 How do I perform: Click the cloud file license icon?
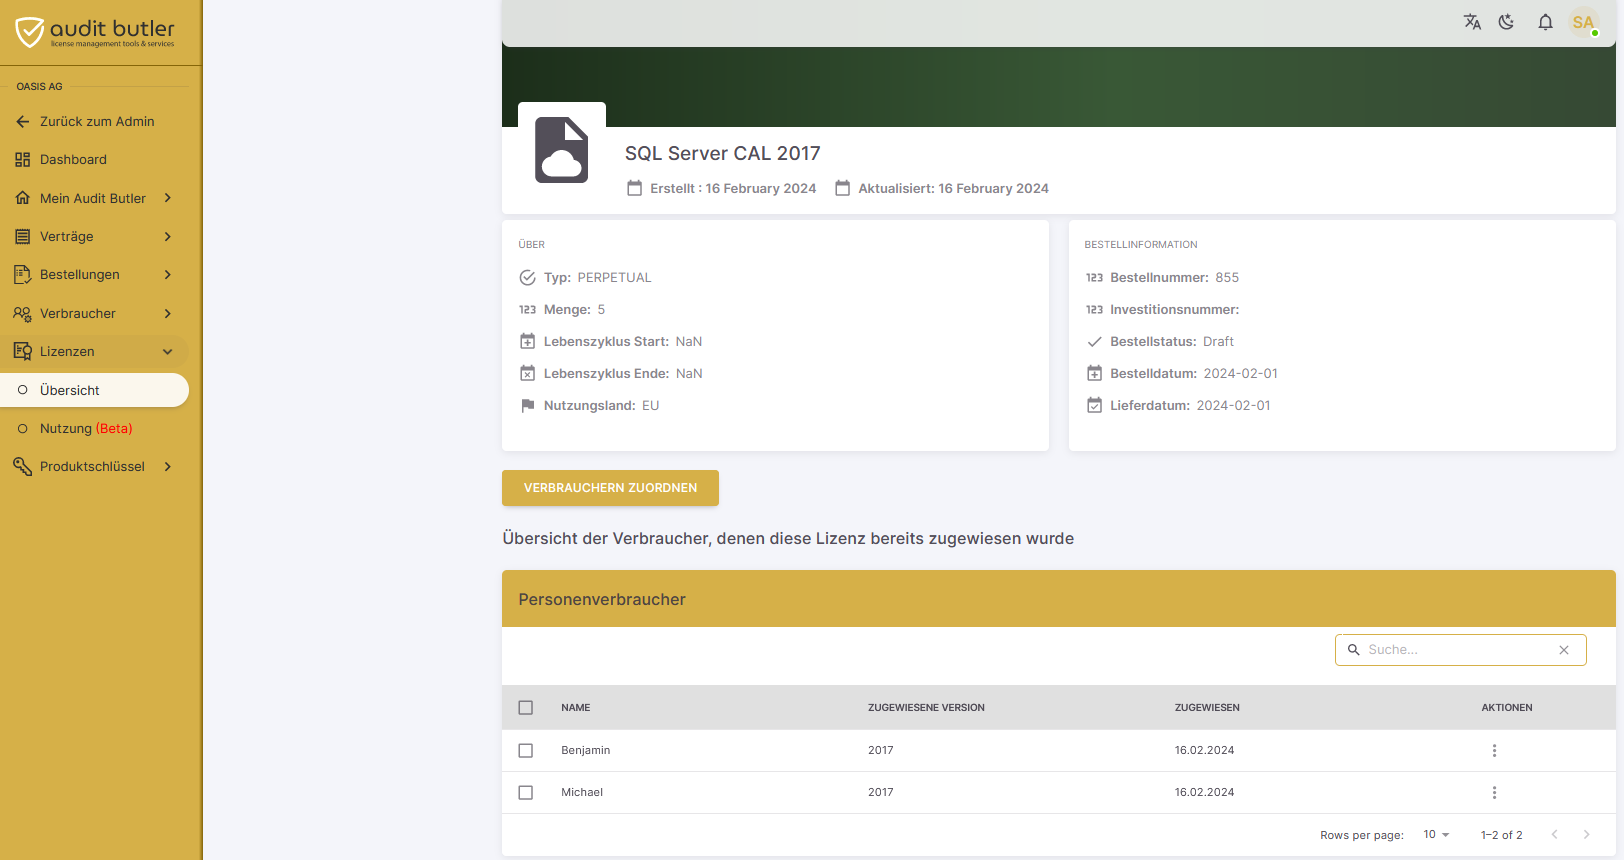(562, 150)
